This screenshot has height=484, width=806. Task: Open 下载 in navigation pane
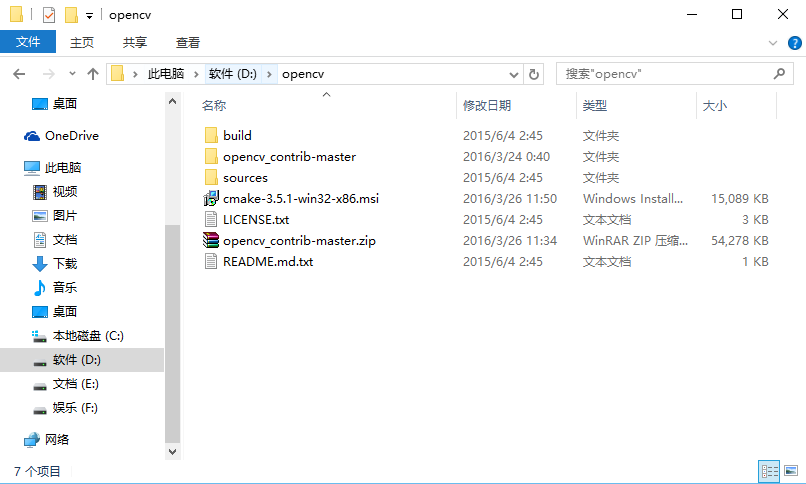coord(65,264)
